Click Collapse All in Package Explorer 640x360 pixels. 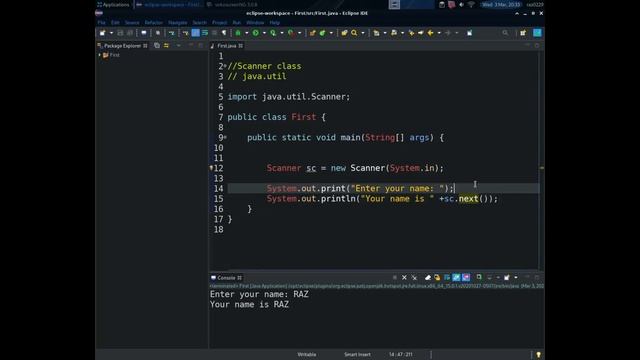[157, 46]
